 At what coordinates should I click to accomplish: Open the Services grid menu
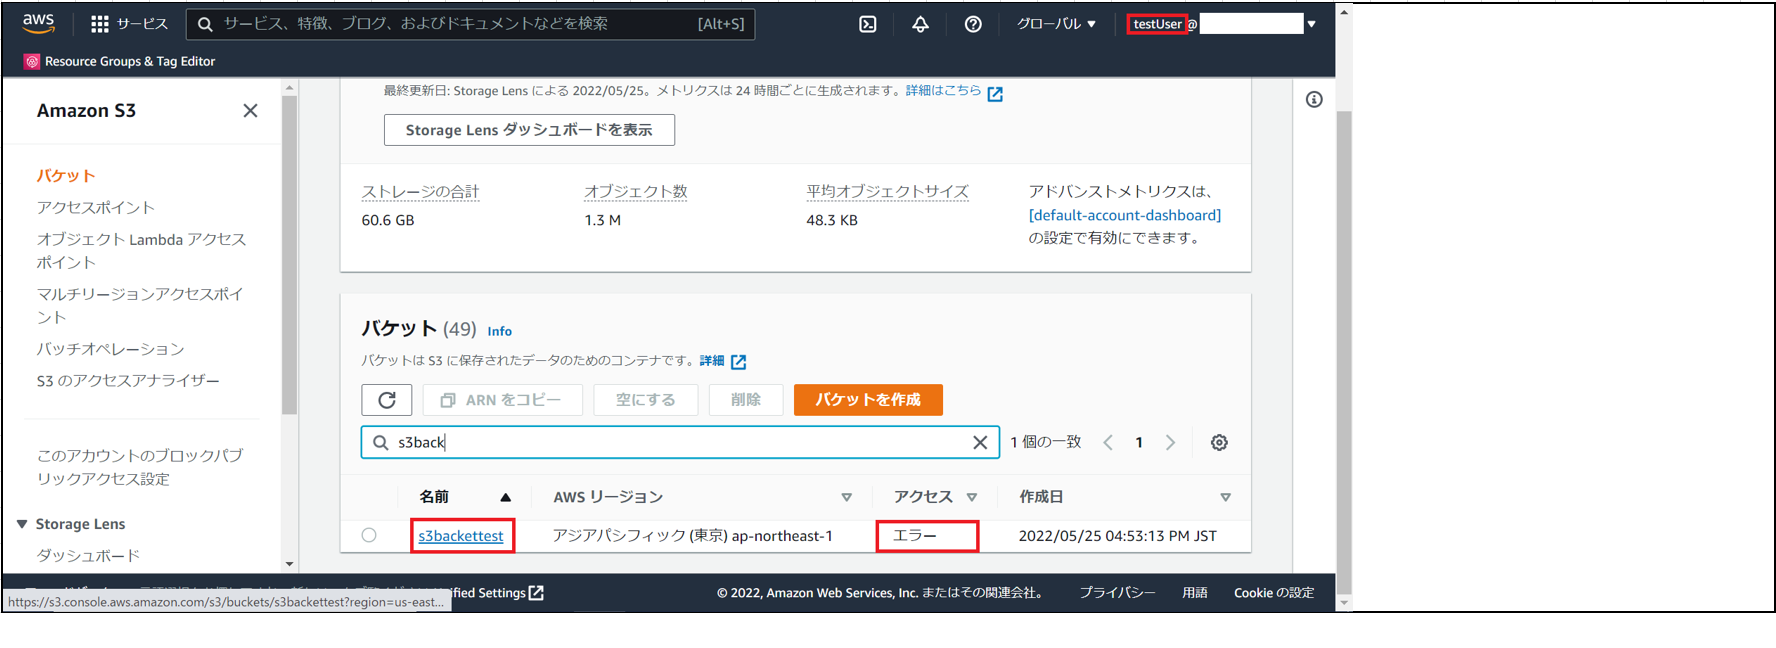130,24
